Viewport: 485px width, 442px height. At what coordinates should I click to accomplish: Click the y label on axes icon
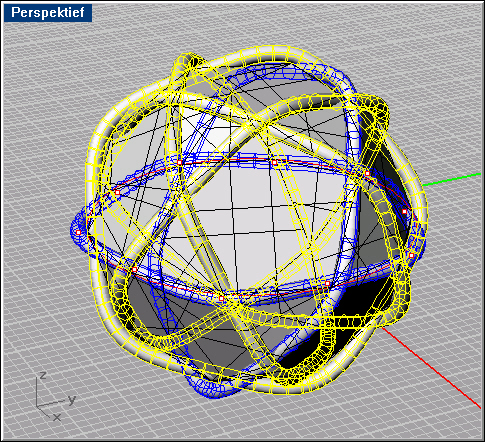[x=72, y=399]
